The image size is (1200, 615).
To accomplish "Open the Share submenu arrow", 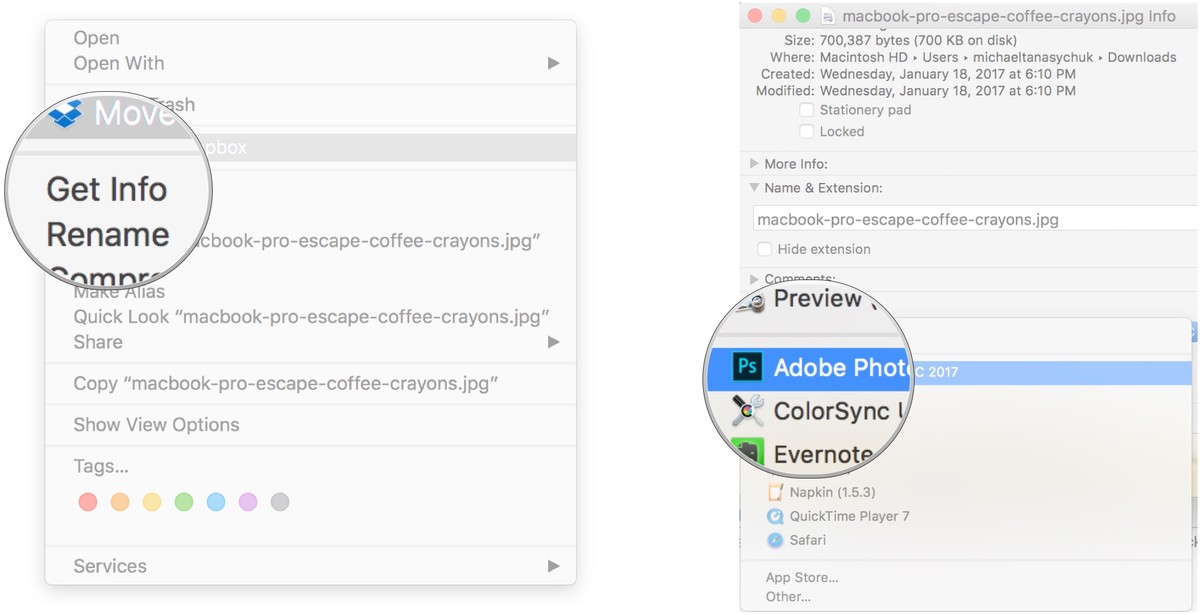I will (x=553, y=342).
